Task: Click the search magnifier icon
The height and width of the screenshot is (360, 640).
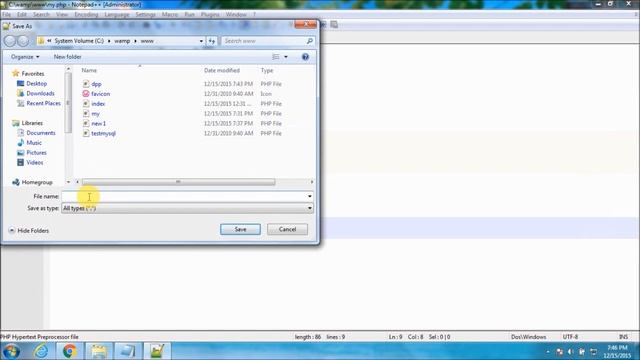Action: tap(310, 41)
